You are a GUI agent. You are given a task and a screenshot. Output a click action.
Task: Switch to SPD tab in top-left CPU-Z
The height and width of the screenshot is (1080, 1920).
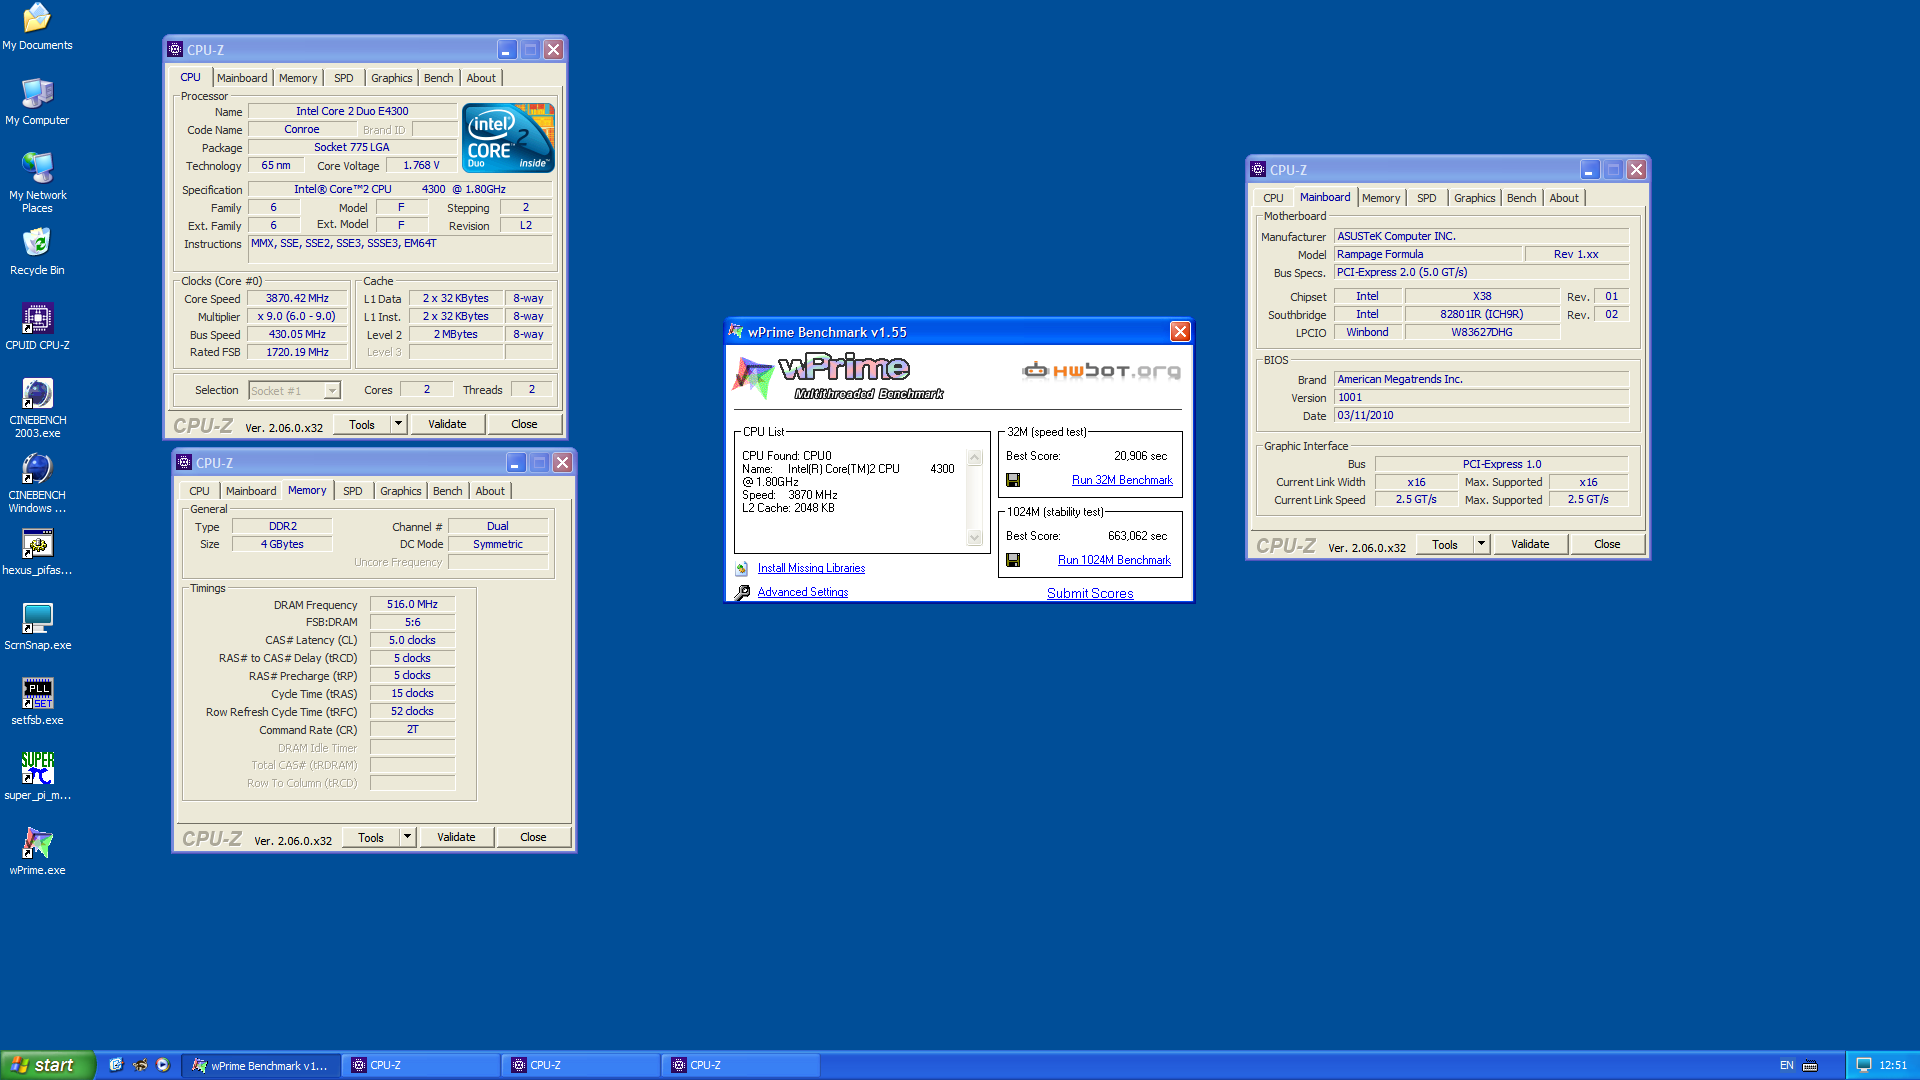[343, 78]
